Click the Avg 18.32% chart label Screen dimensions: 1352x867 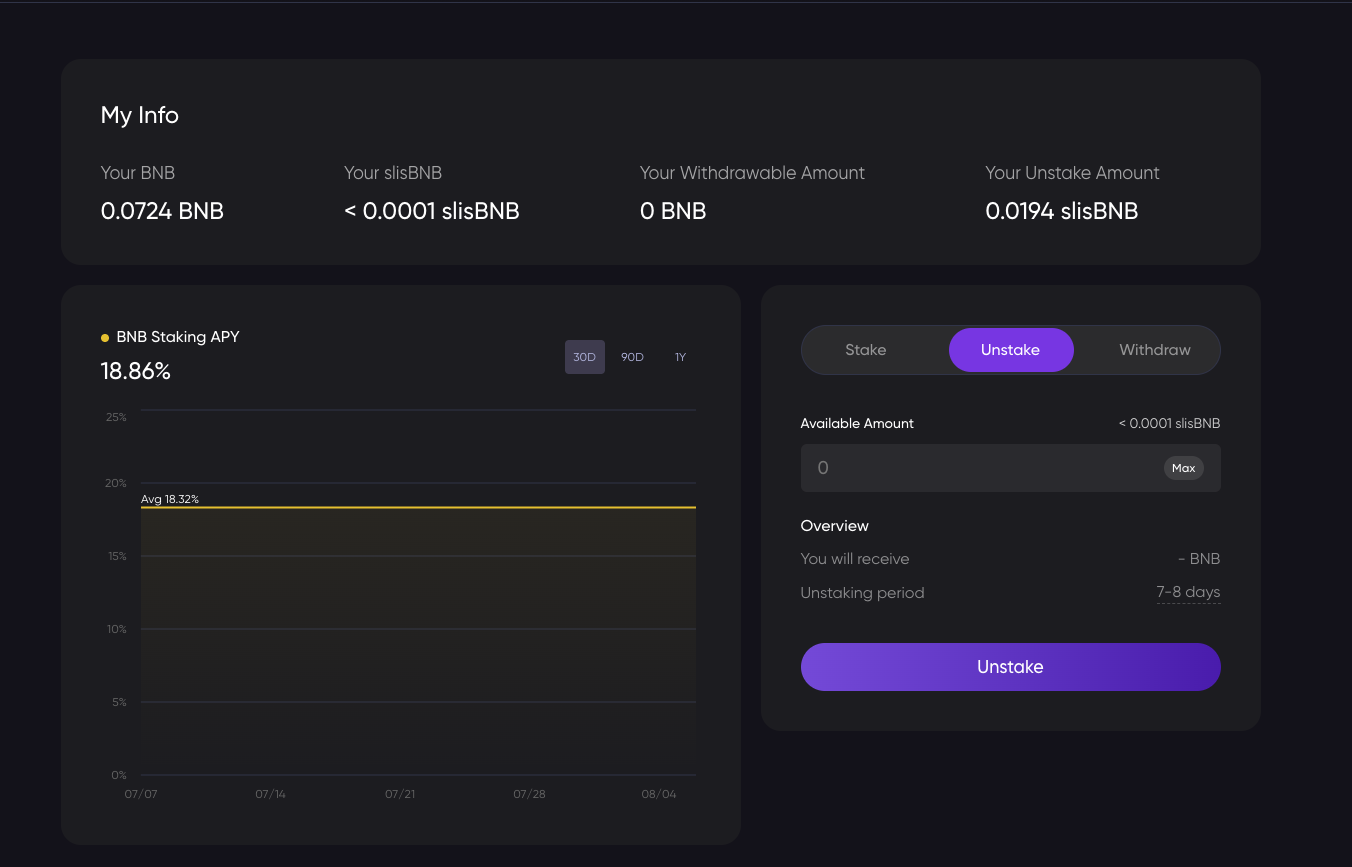170,499
